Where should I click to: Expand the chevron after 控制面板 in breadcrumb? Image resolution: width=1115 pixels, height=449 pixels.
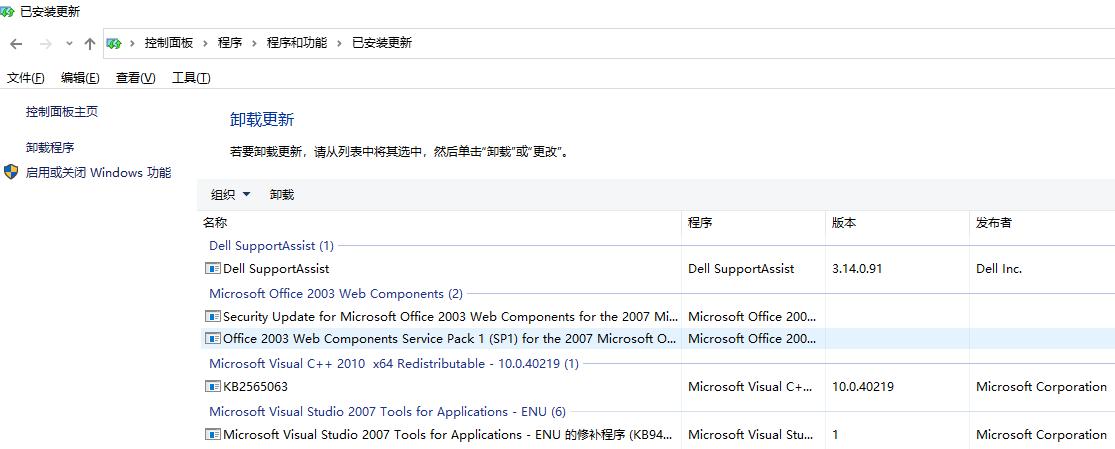pos(205,43)
